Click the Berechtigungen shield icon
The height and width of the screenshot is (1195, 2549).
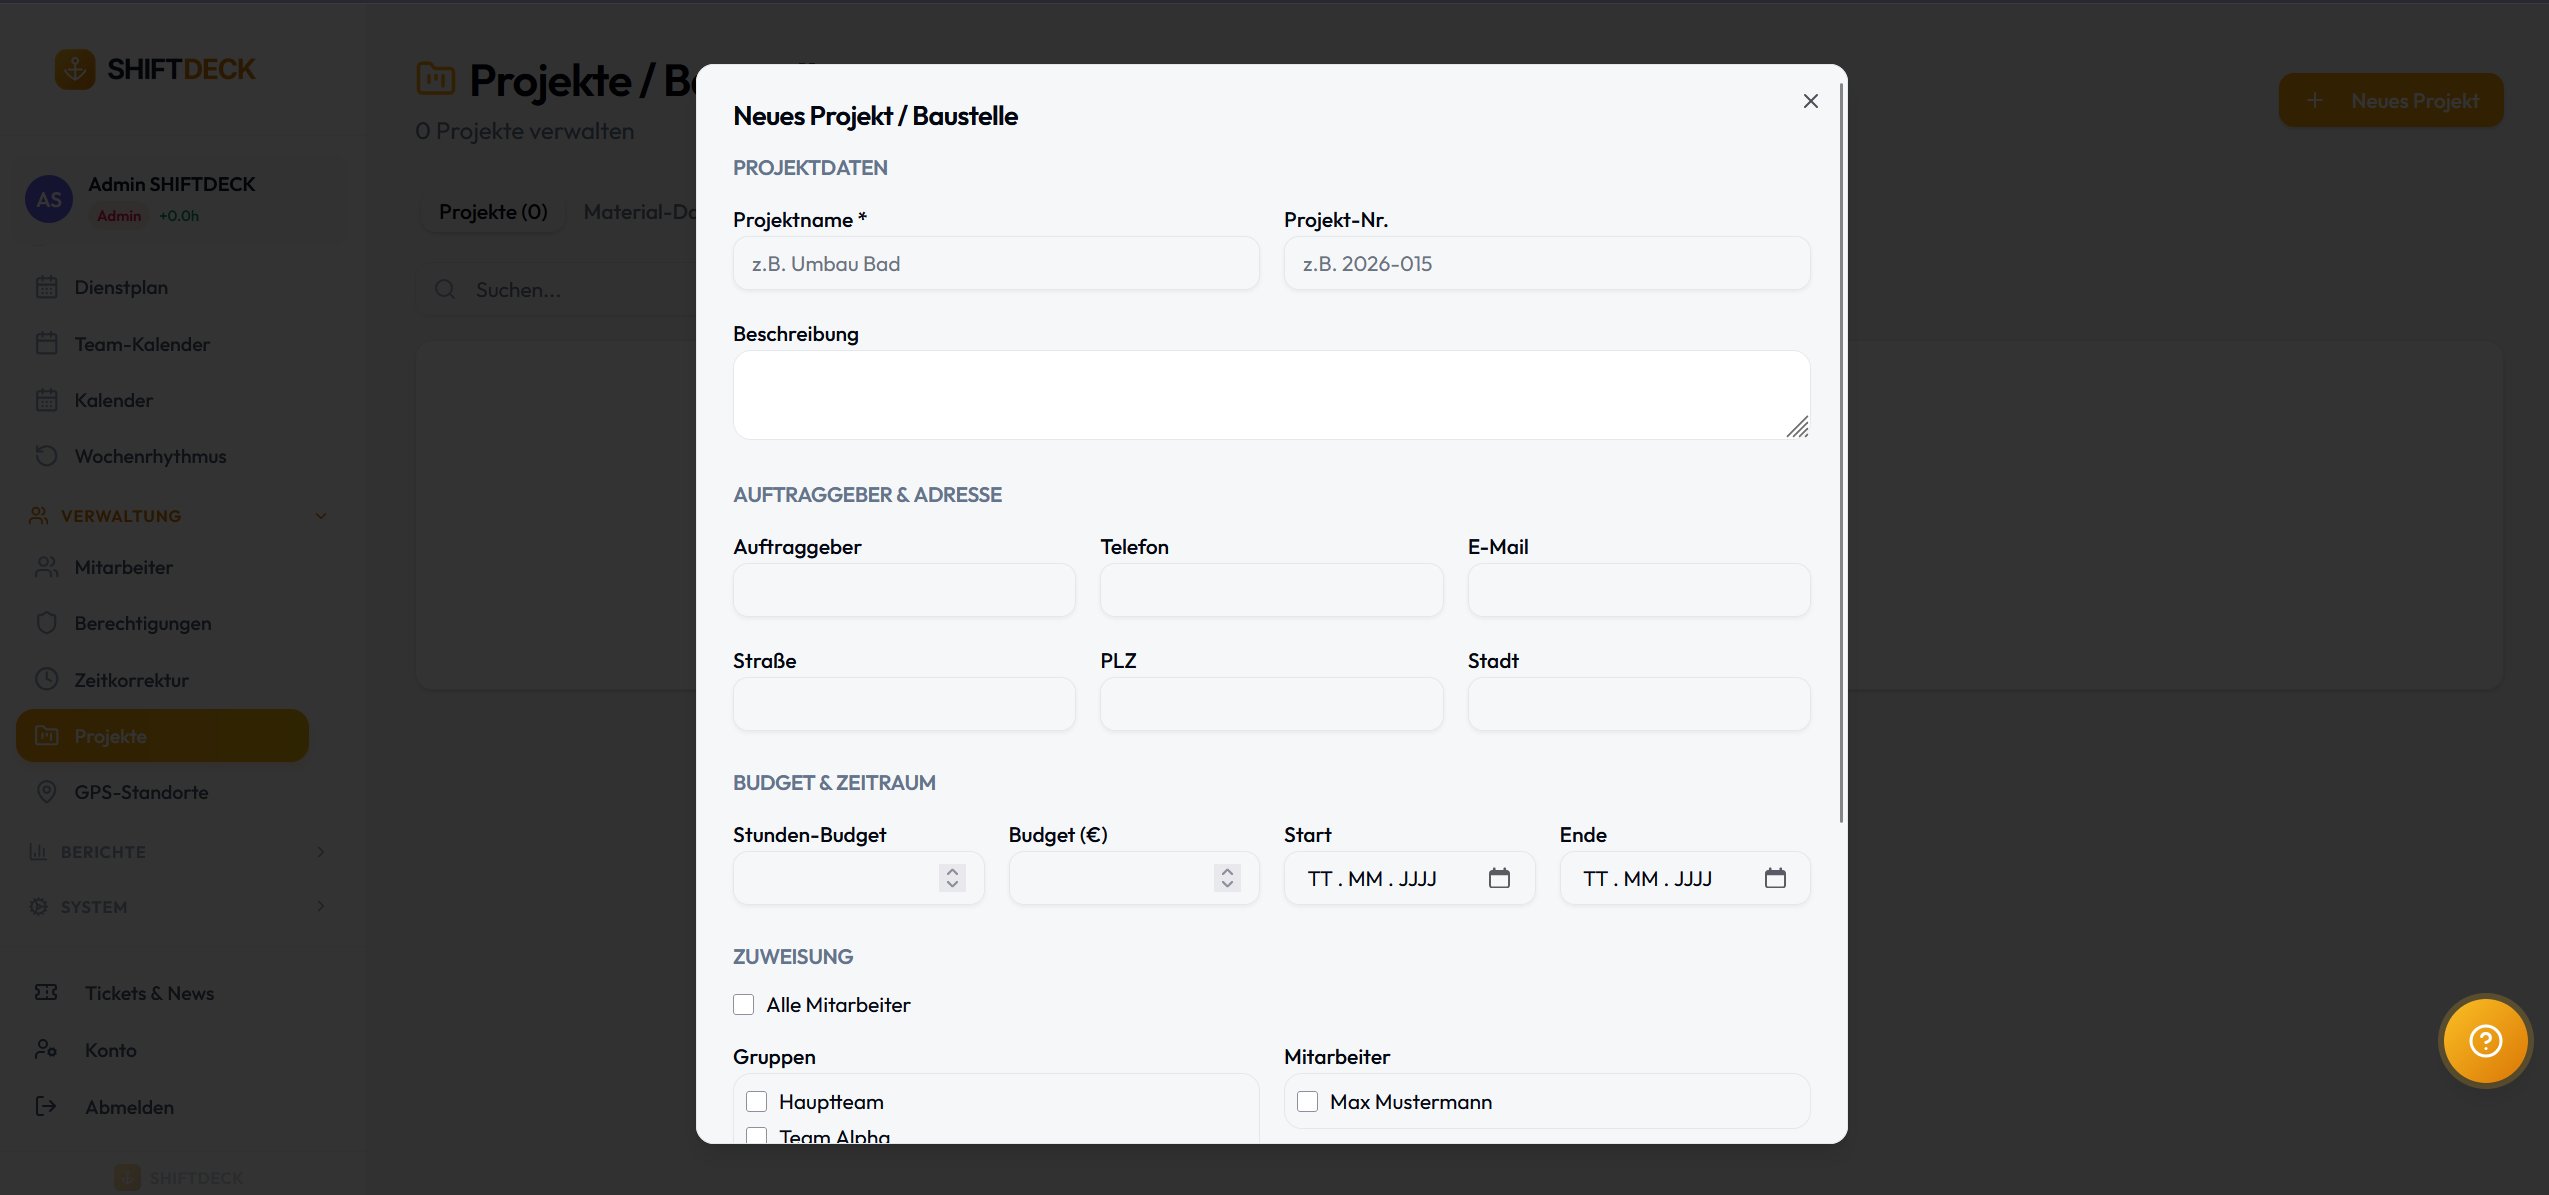point(46,623)
